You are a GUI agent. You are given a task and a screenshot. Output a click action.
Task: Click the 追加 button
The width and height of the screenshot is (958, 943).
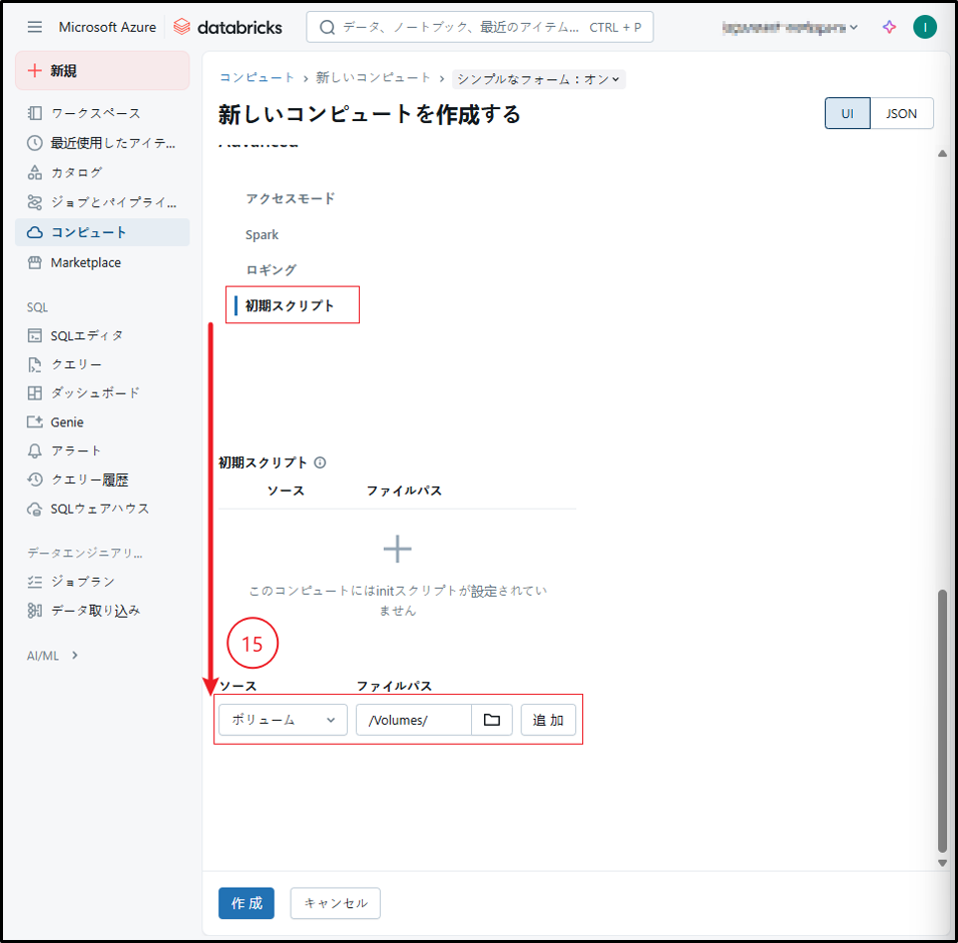[x=548, y=720]
